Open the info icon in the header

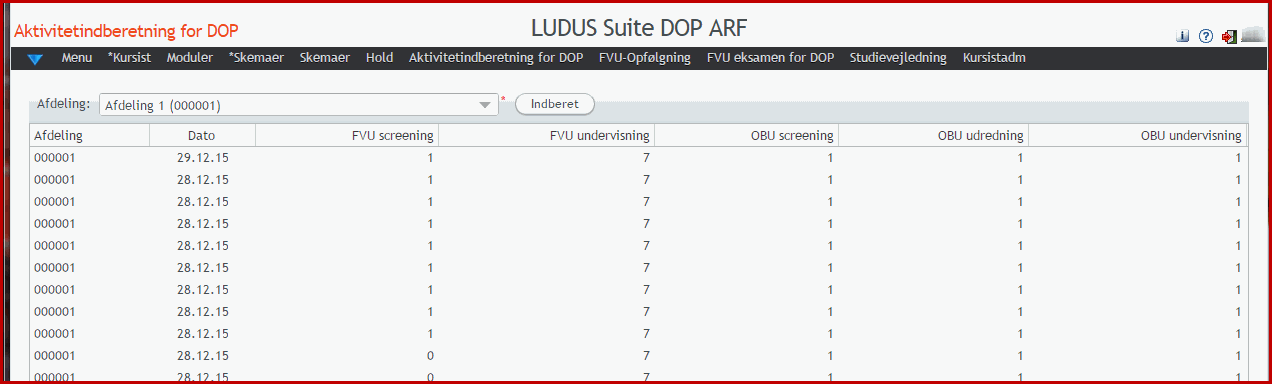point(1183,36)
